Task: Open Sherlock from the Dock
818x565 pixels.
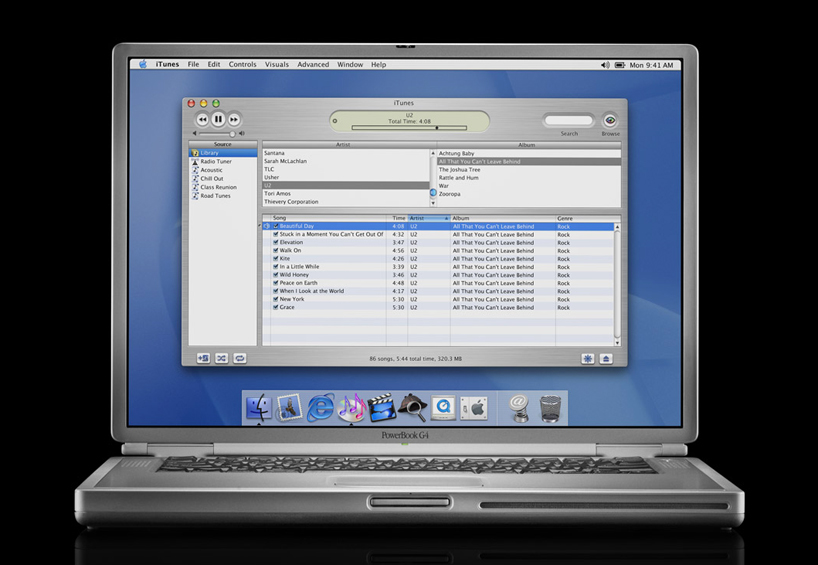Action: (413, 407)
